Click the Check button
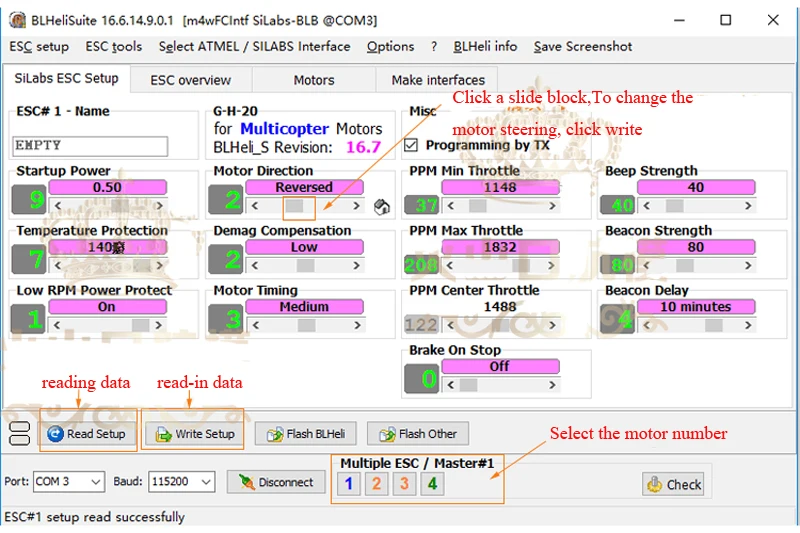The height and width of the screenshot is (533, 800). pos(673,484)
